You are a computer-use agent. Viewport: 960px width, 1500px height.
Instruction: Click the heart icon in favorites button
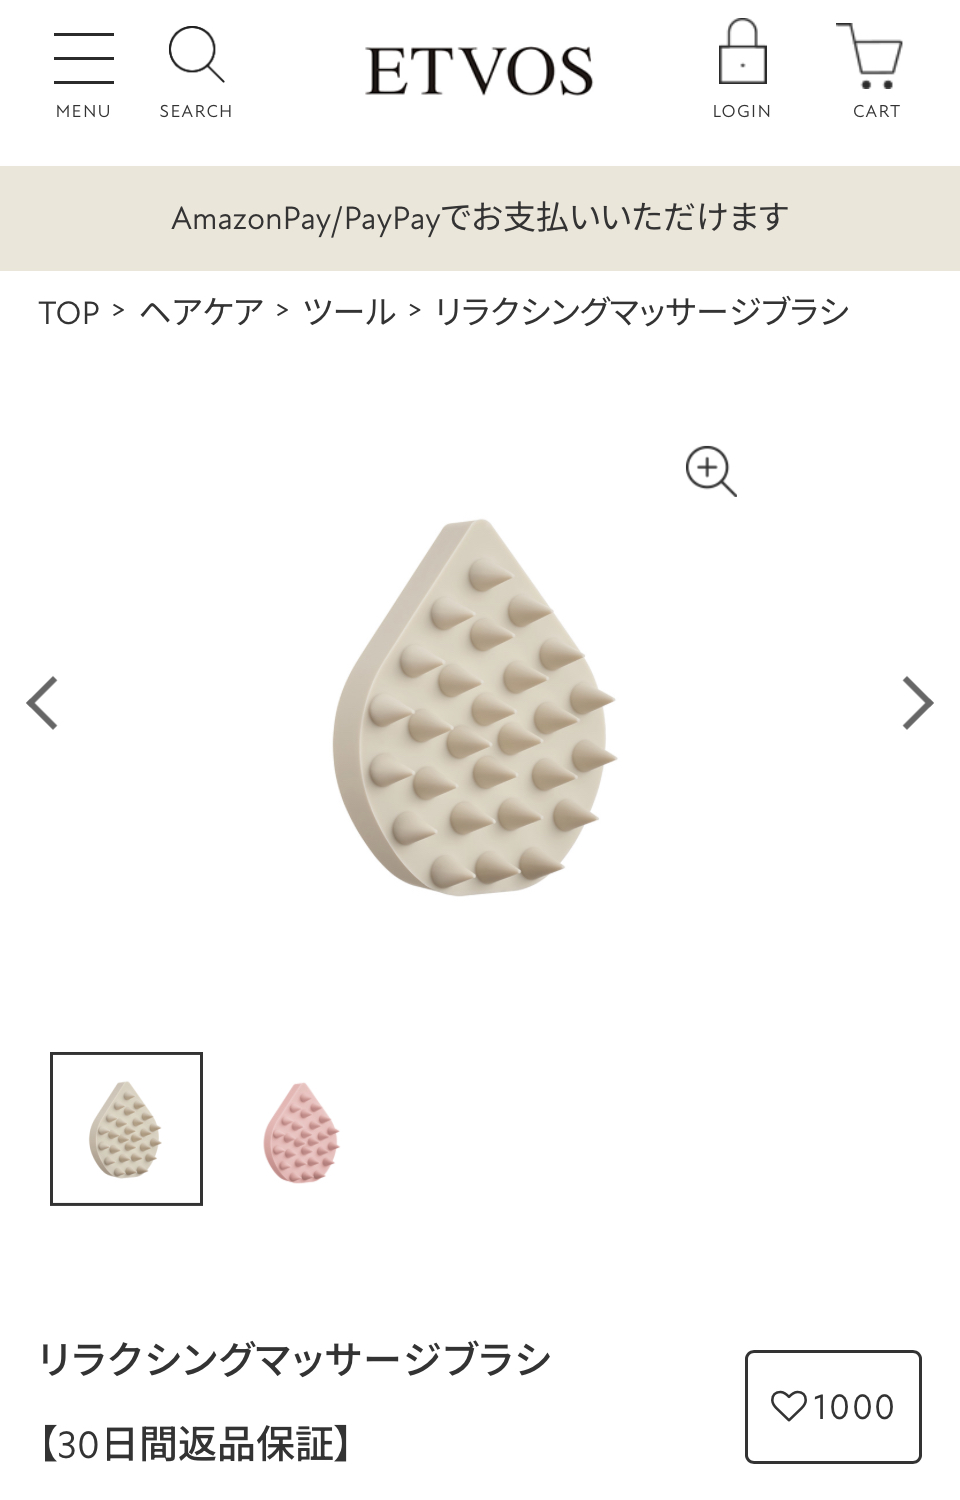click(788, 1407)
